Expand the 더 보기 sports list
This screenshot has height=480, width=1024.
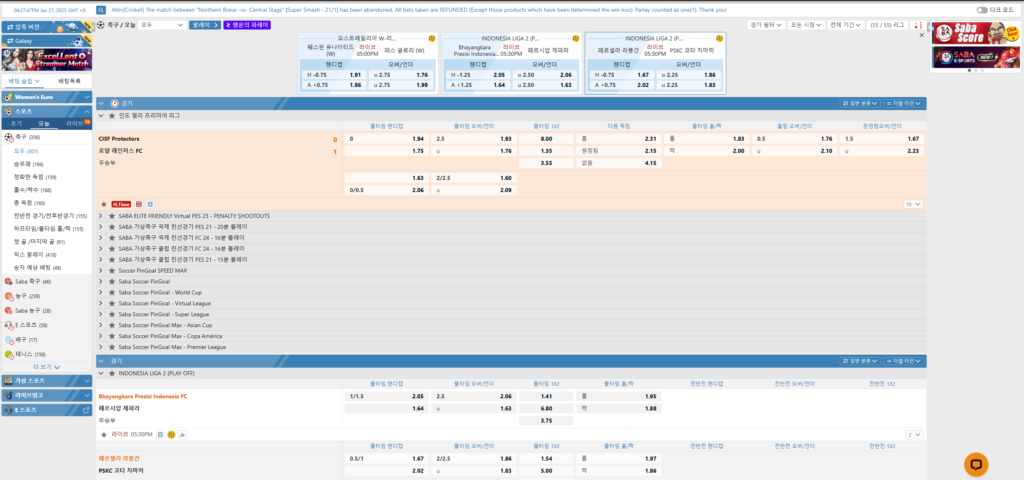(x=44, y=367)
